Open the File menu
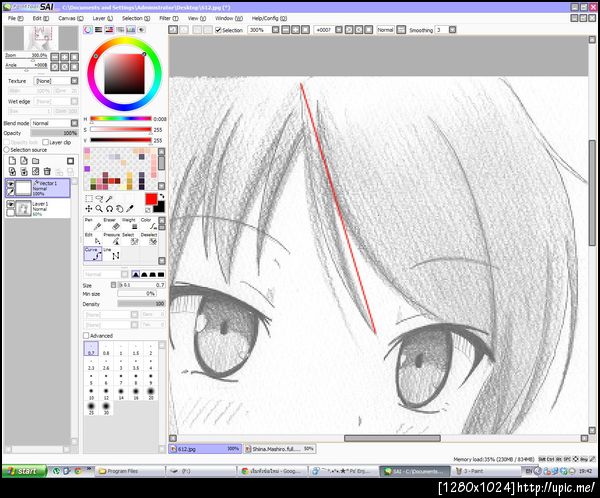Image resolution: width=600 pixels, height=498 pixels. [x=15, y=18]
